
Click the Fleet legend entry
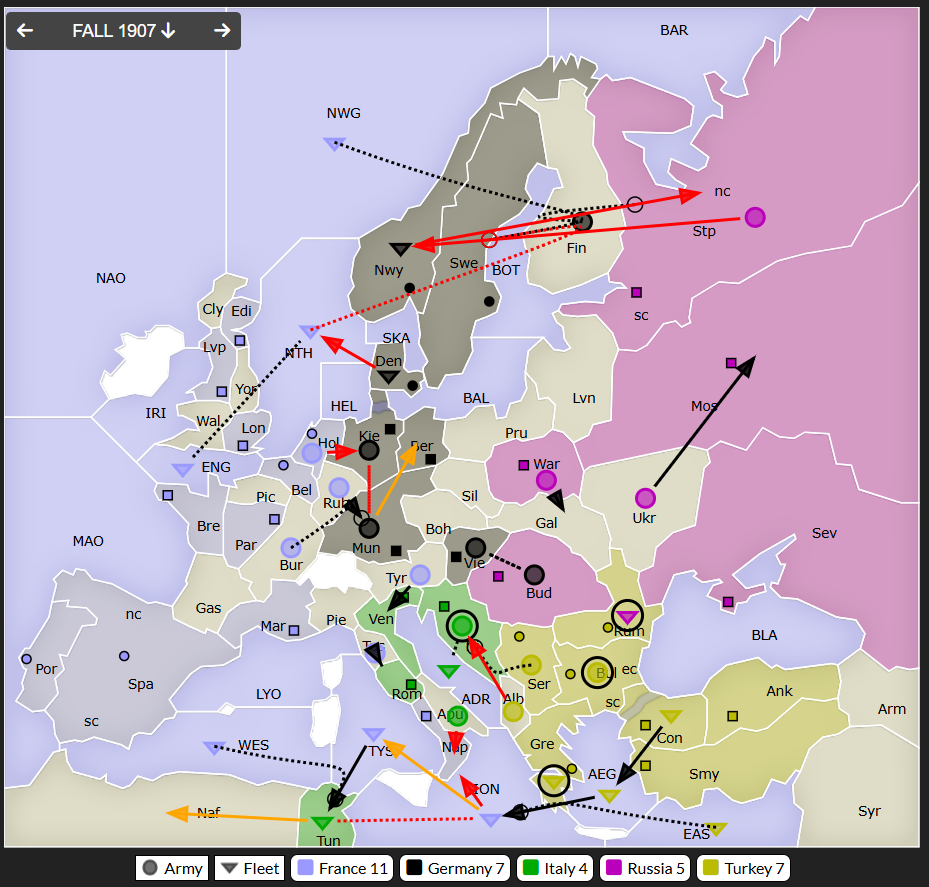[249, 868]
